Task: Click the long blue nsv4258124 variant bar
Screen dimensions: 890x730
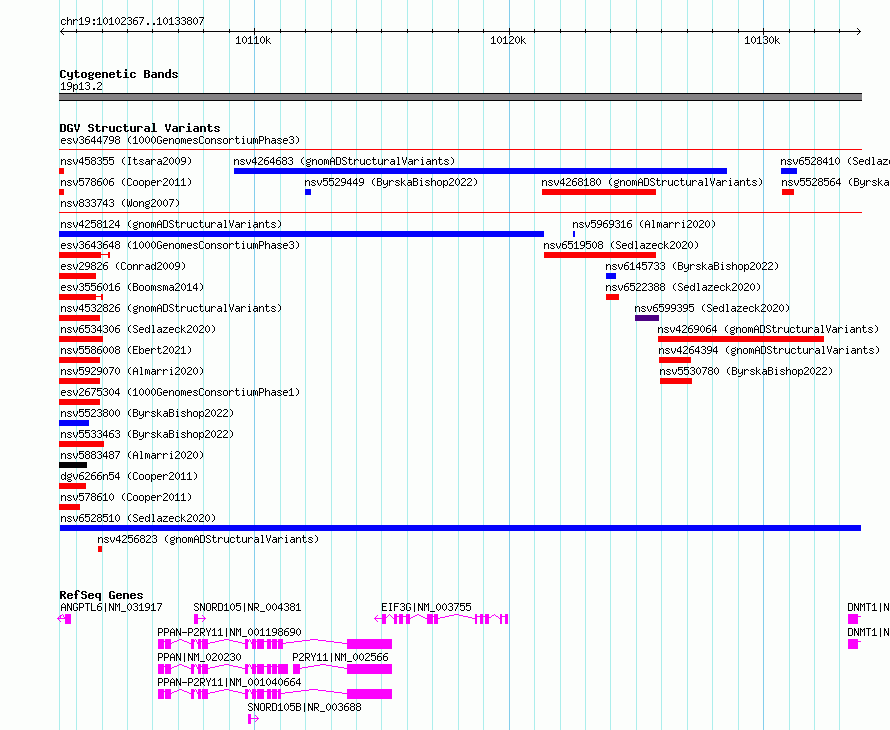Action: (x=301, y=234)
